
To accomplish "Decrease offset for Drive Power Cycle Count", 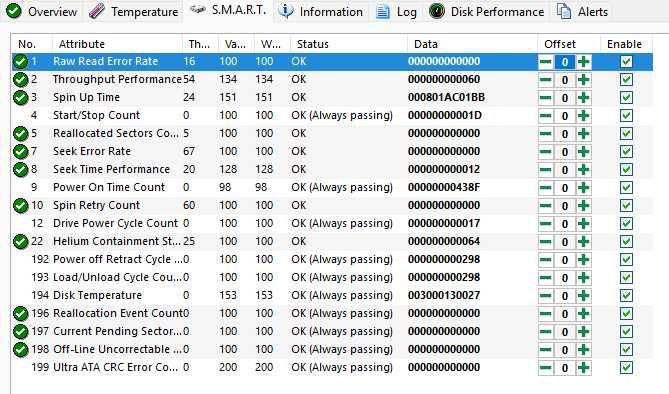I will click(546, 224).
